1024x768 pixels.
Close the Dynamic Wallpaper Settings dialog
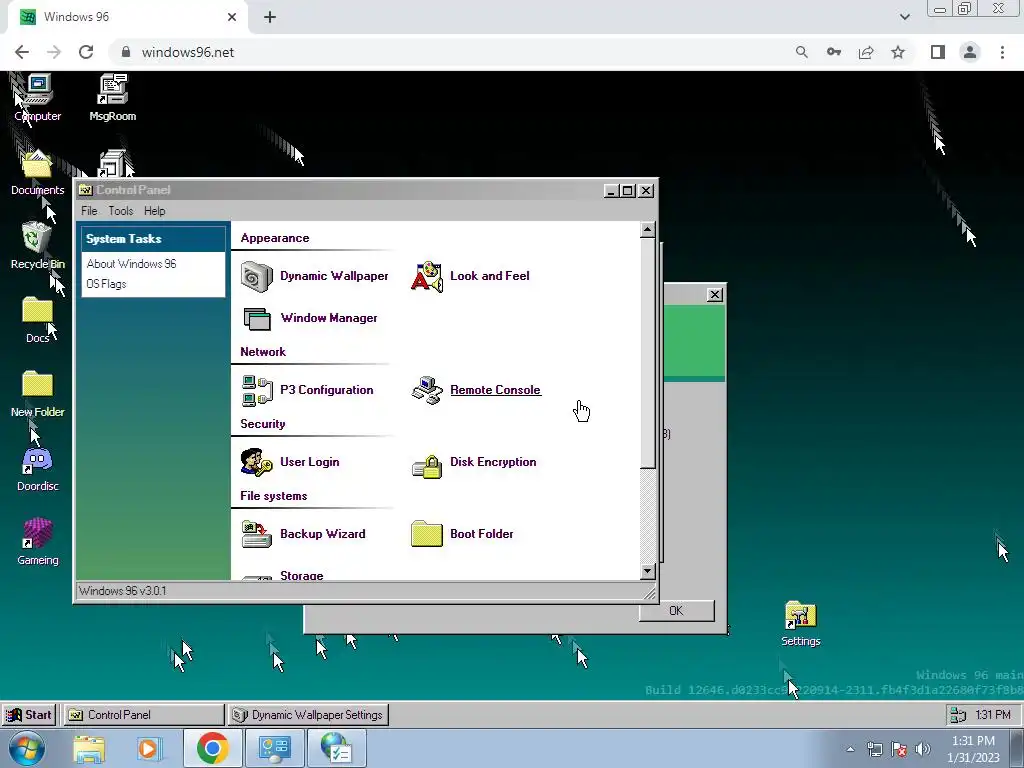(x=715, y=295)
